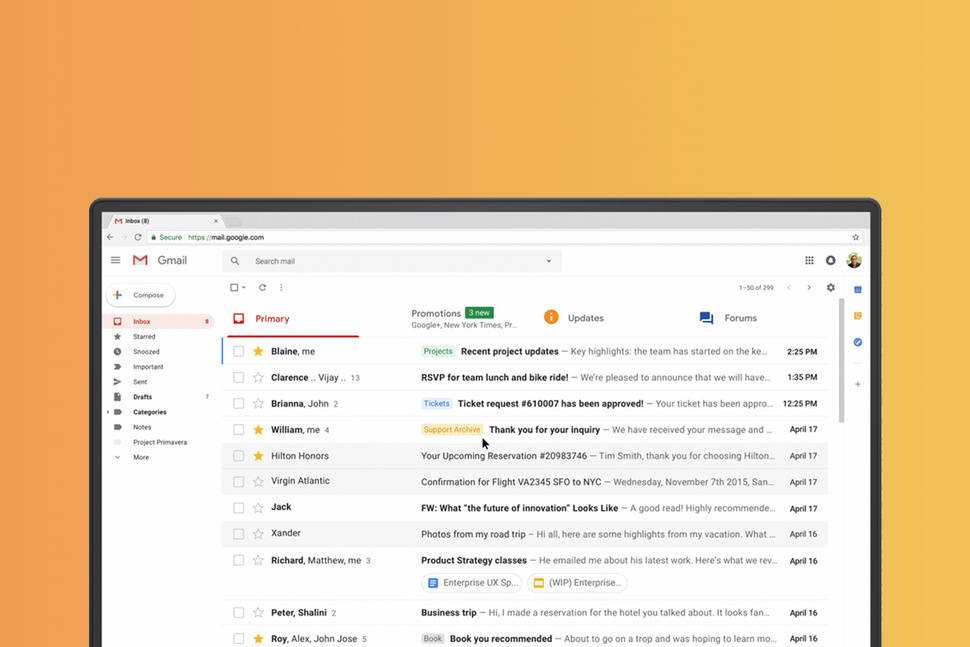Open the select-all checkbox dropdown arrow
The height and width of the screenshot is (647, 970).
(x=244, y=288)
